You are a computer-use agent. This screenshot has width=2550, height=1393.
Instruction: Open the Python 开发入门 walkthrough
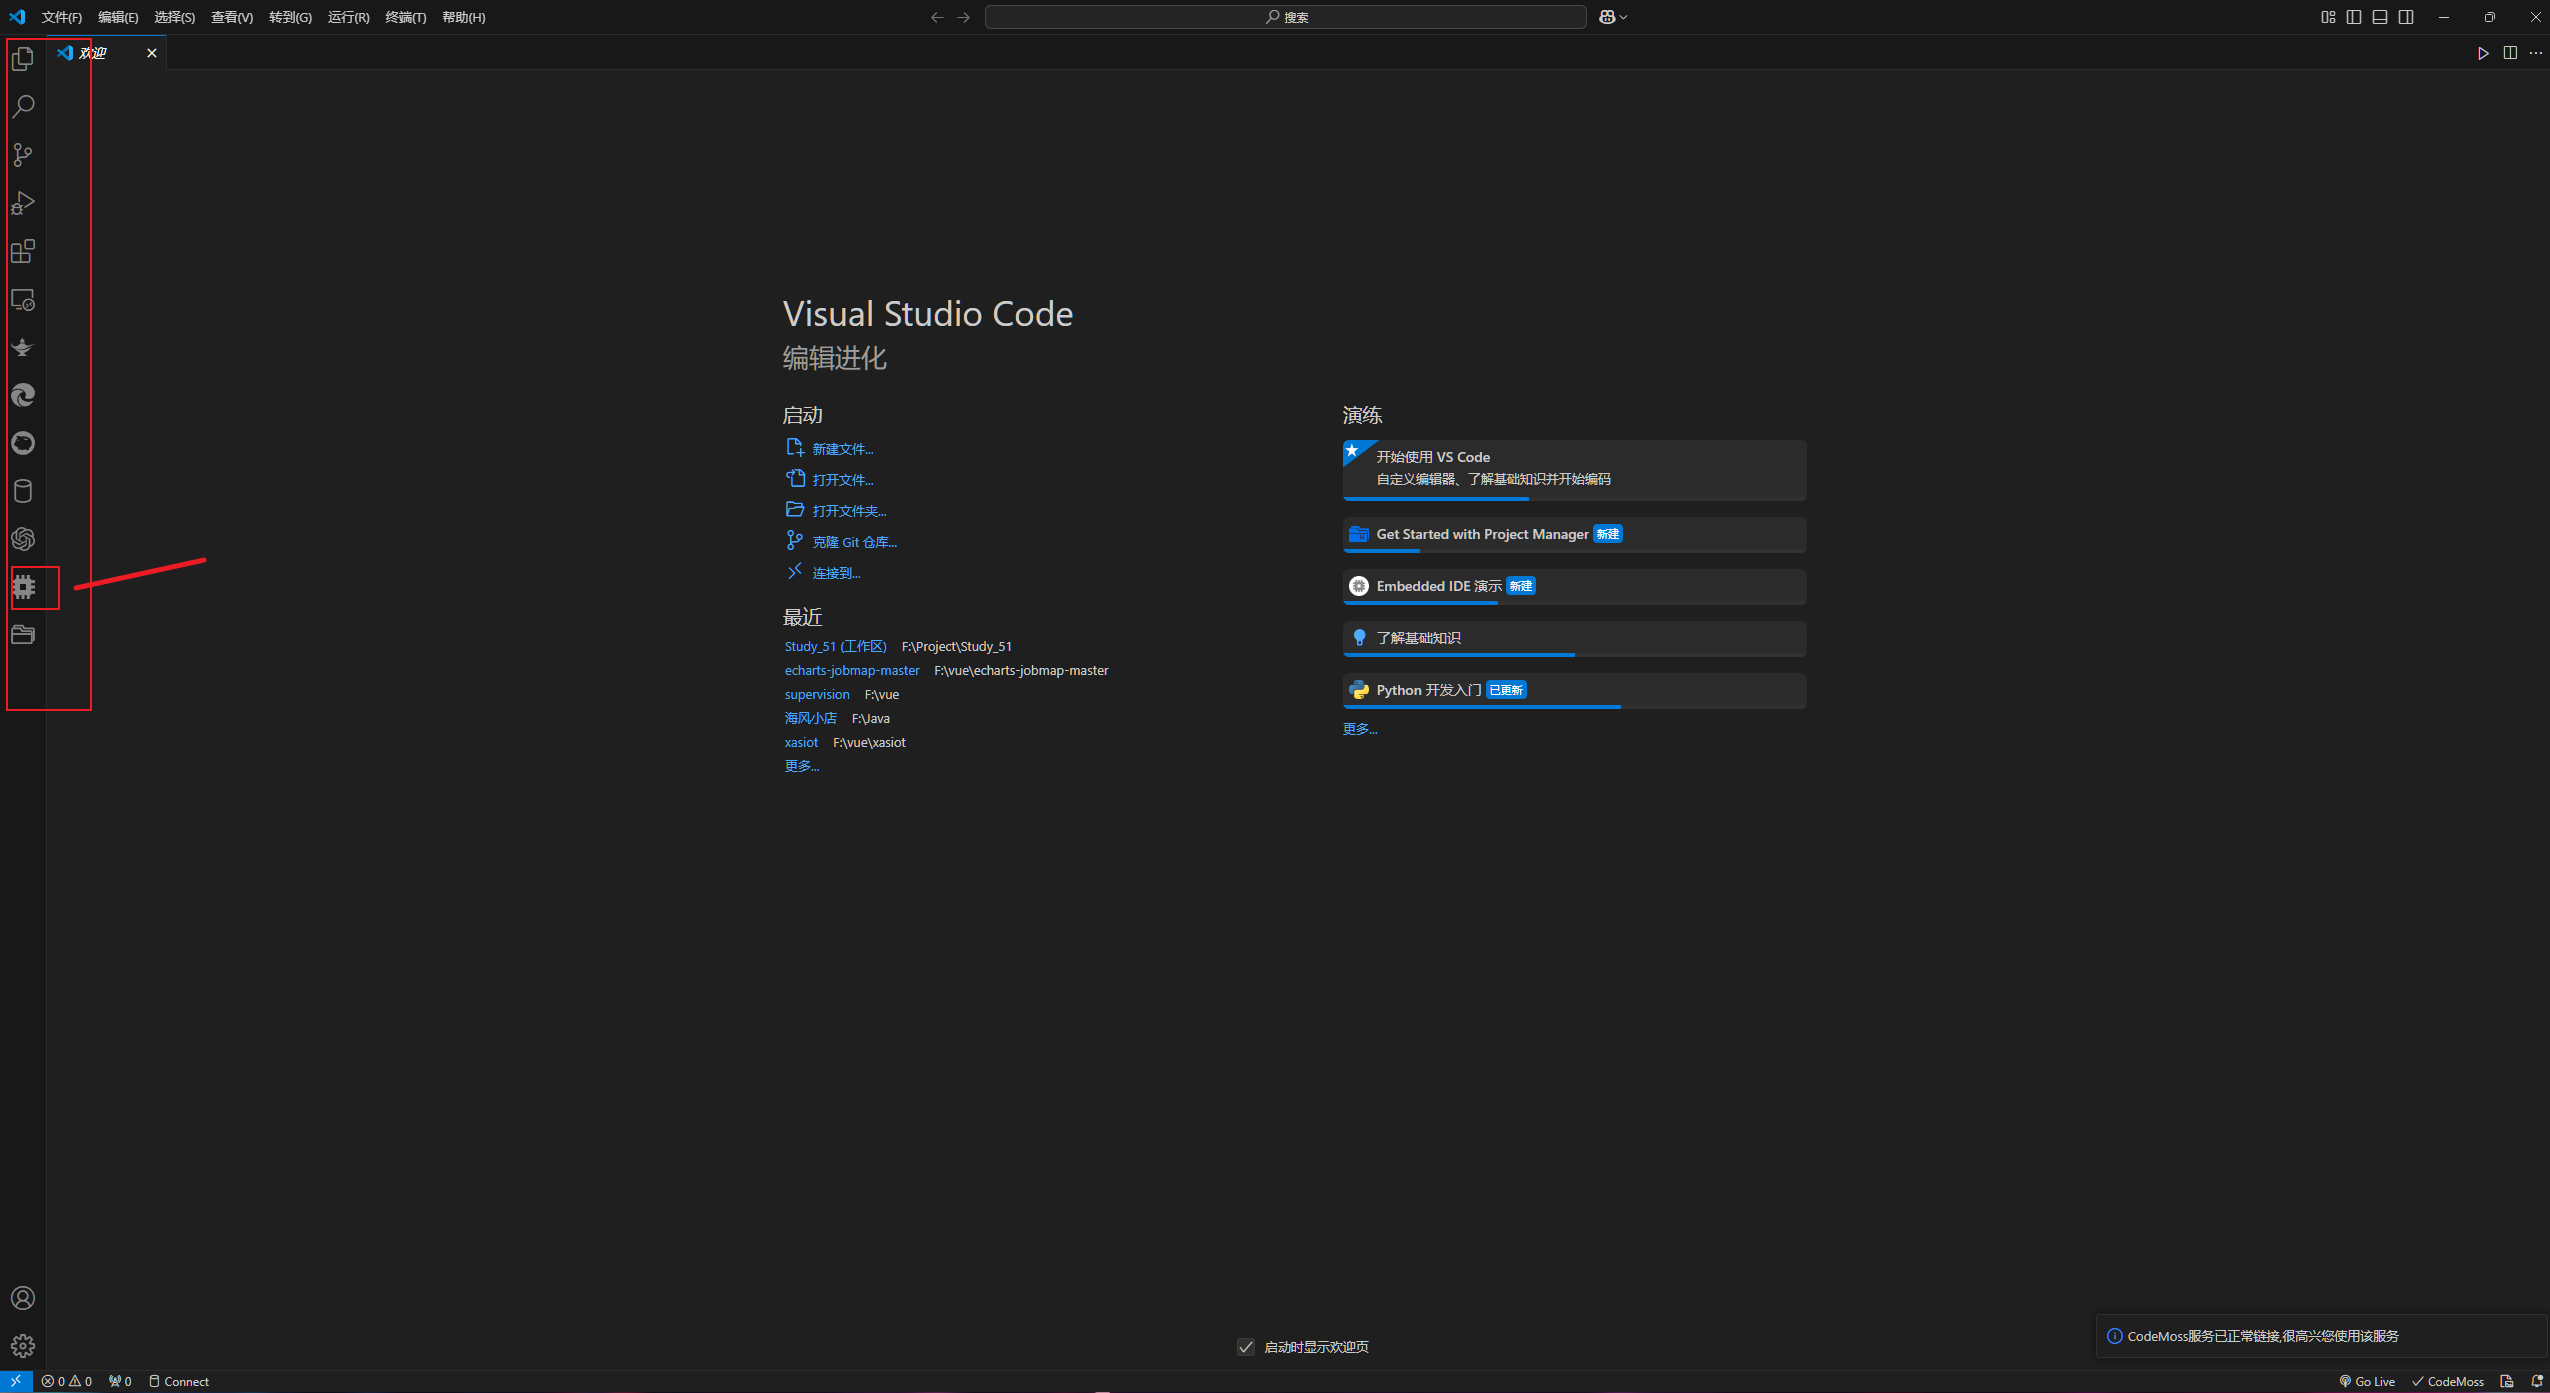[x=1574, y=691]
